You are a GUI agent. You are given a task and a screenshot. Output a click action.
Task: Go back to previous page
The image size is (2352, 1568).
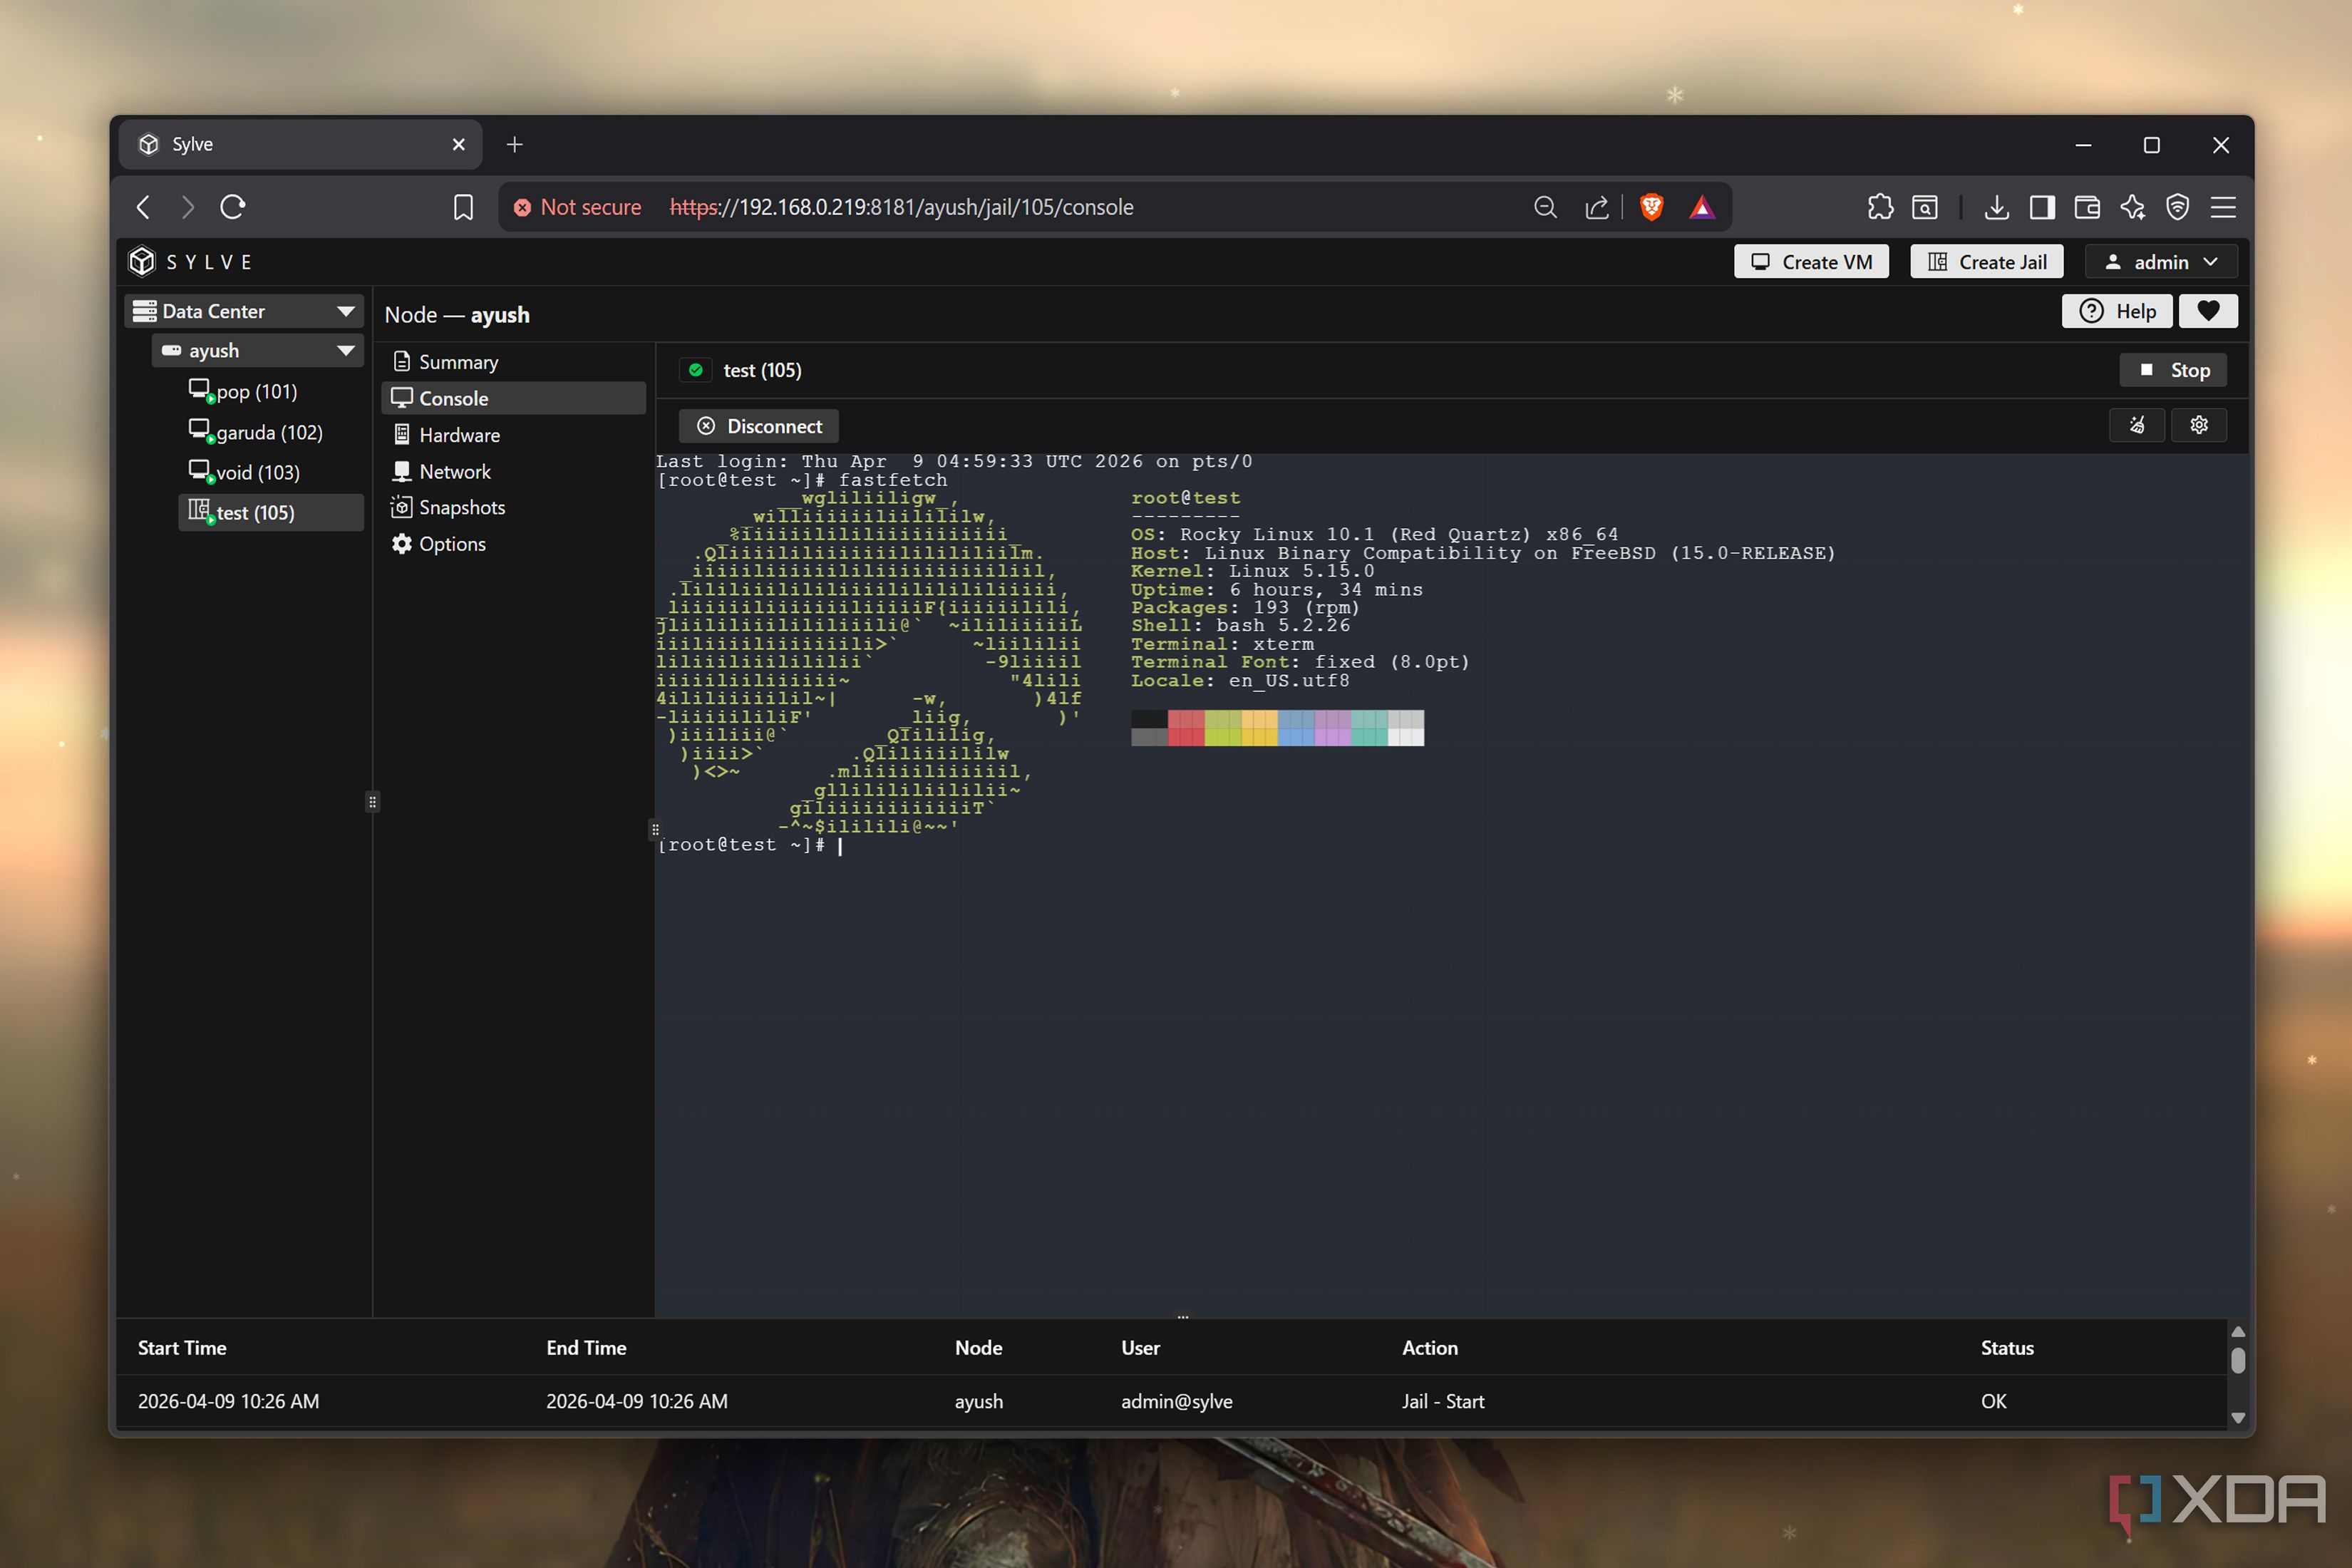144,207
